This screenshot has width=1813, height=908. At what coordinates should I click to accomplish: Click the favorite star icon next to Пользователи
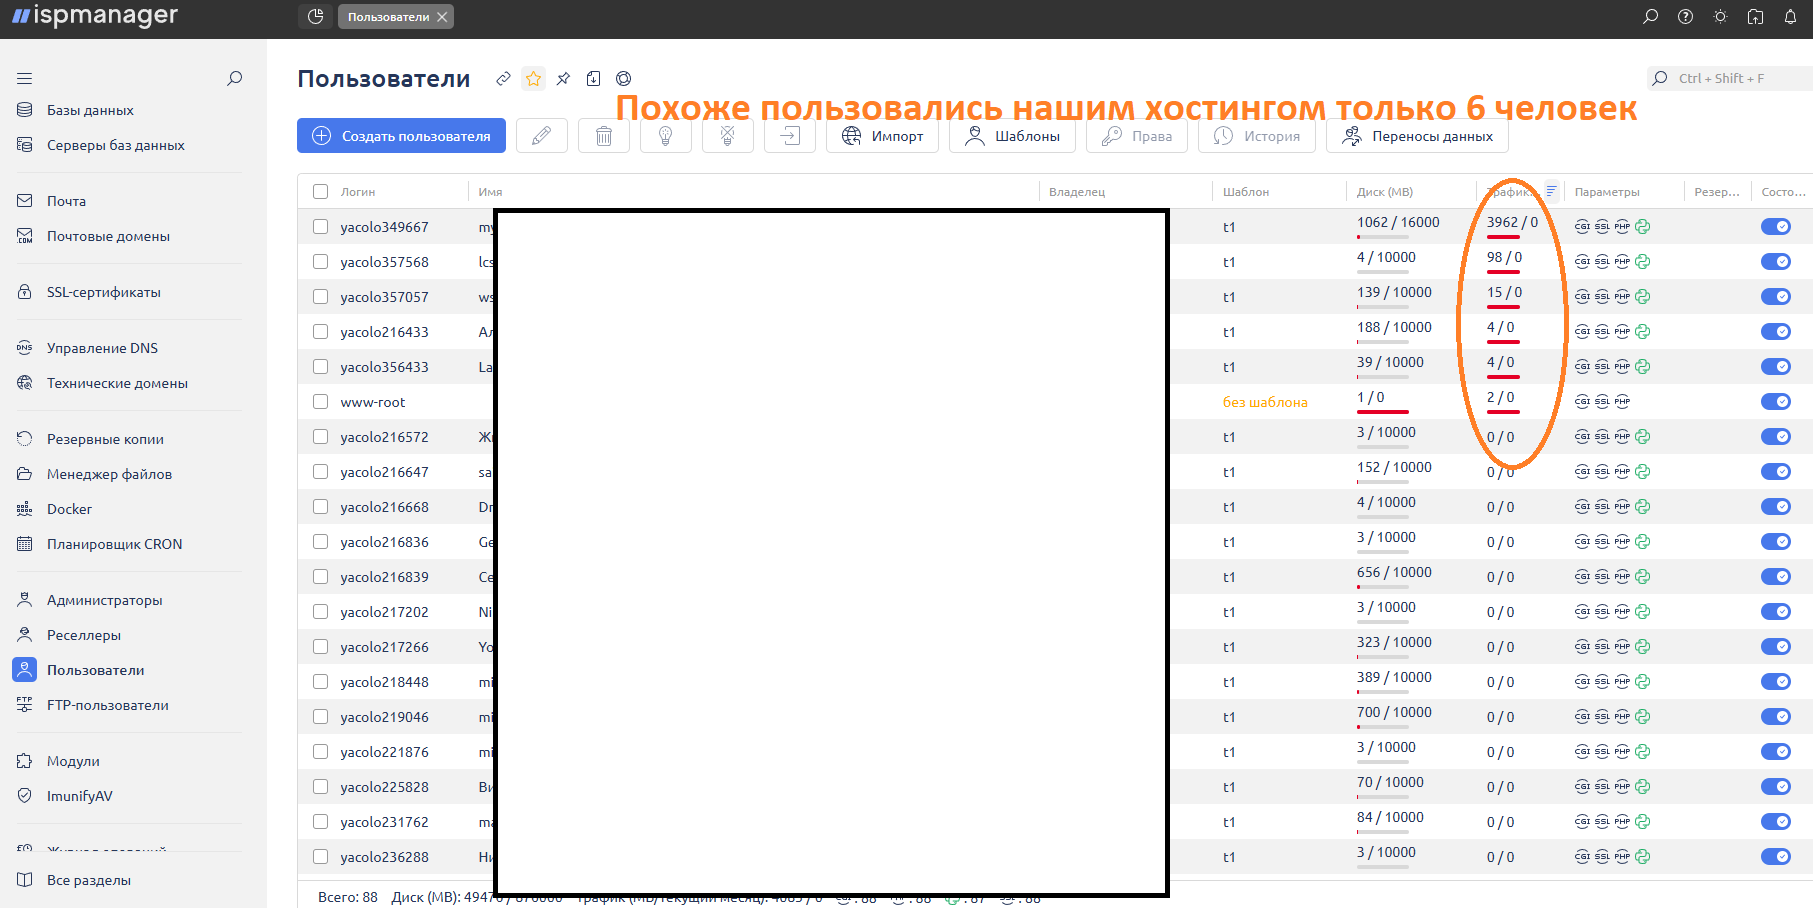click(534, 79)
